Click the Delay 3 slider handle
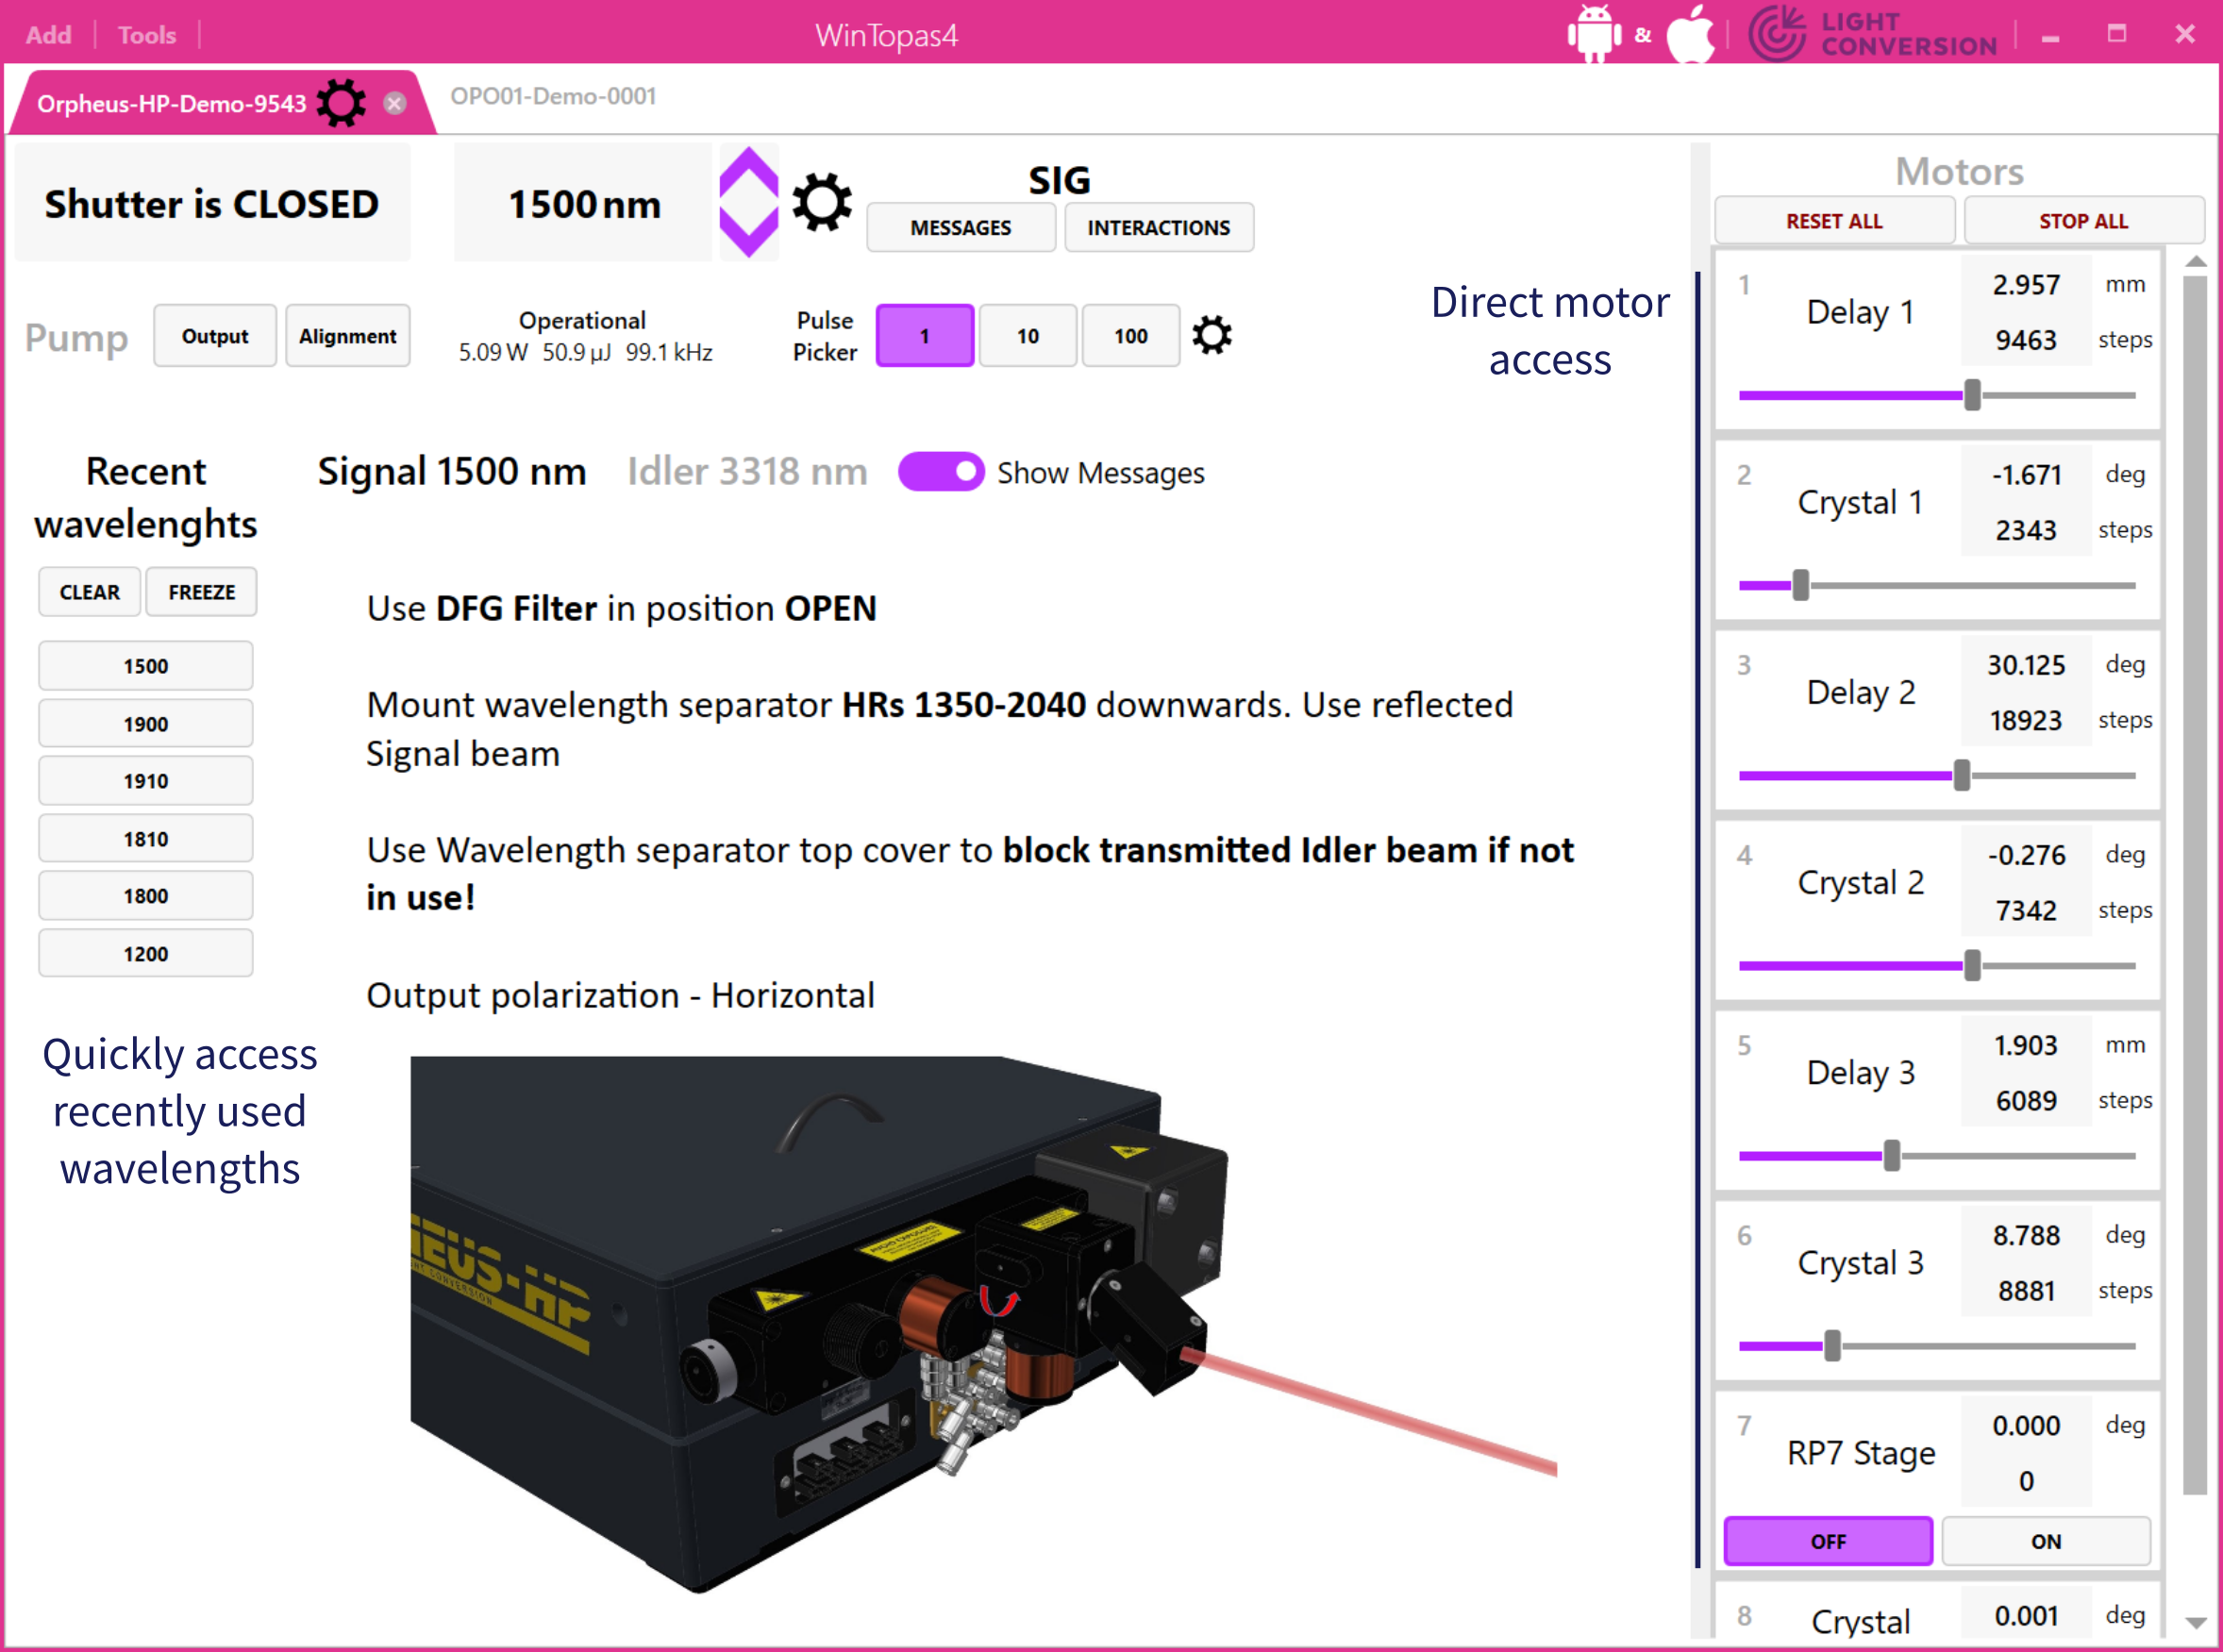2223x1652 pixels. point(1892,1156)
